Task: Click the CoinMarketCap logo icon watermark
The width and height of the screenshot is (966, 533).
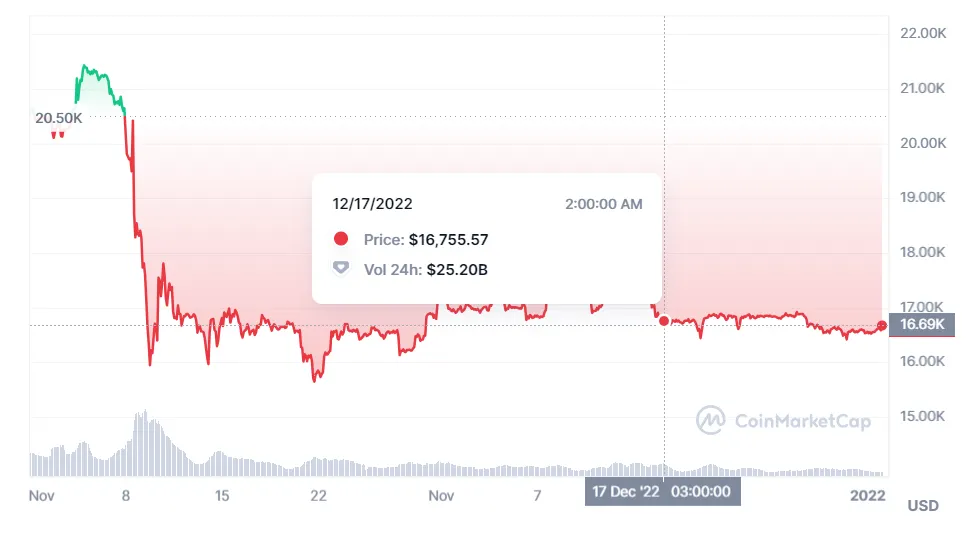Action: pos(710,420)
